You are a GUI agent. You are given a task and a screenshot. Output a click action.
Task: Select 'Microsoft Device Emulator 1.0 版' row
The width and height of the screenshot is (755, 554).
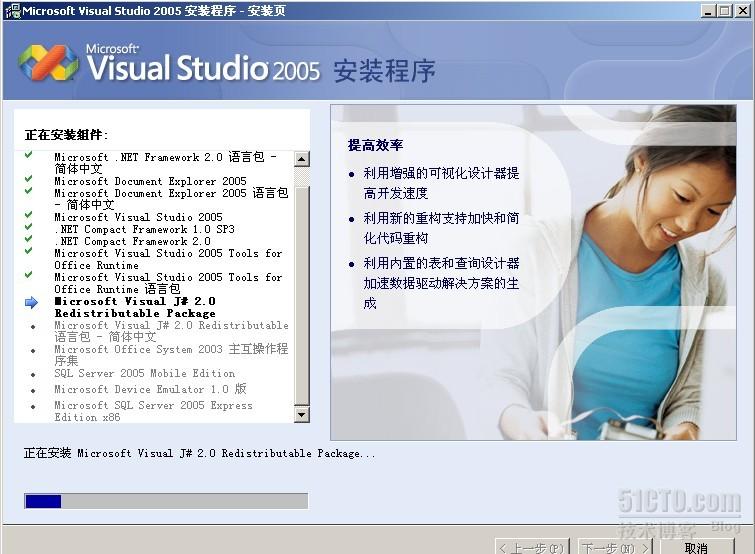pyautogui.click(x=150, y=389)
